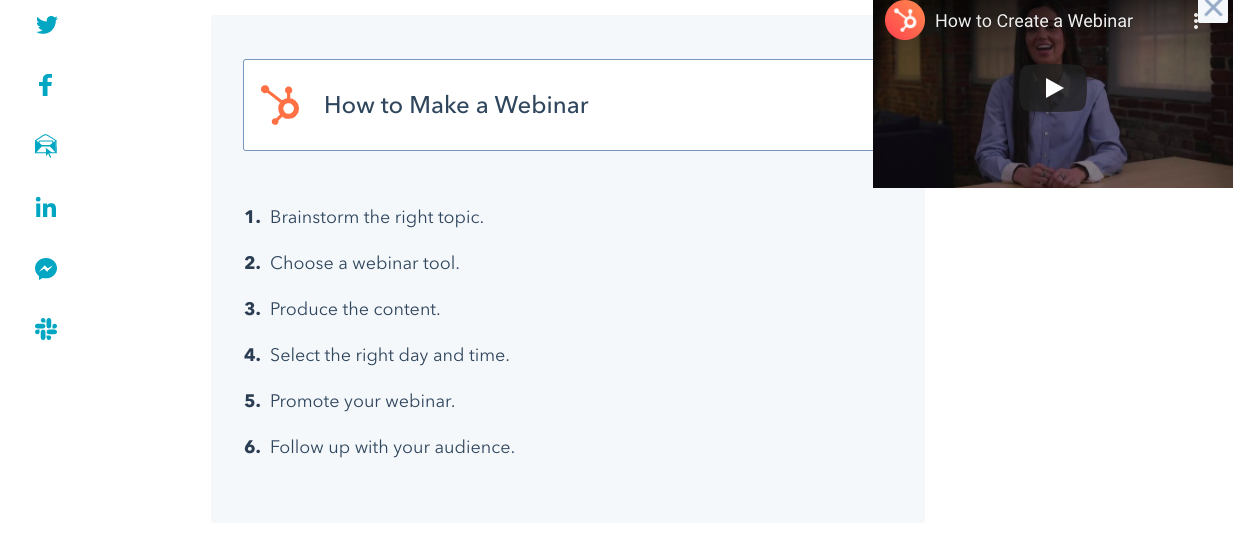
Task: Jump to 'Brainstorm the right topic' step
Action: click(x=376, y=217)
